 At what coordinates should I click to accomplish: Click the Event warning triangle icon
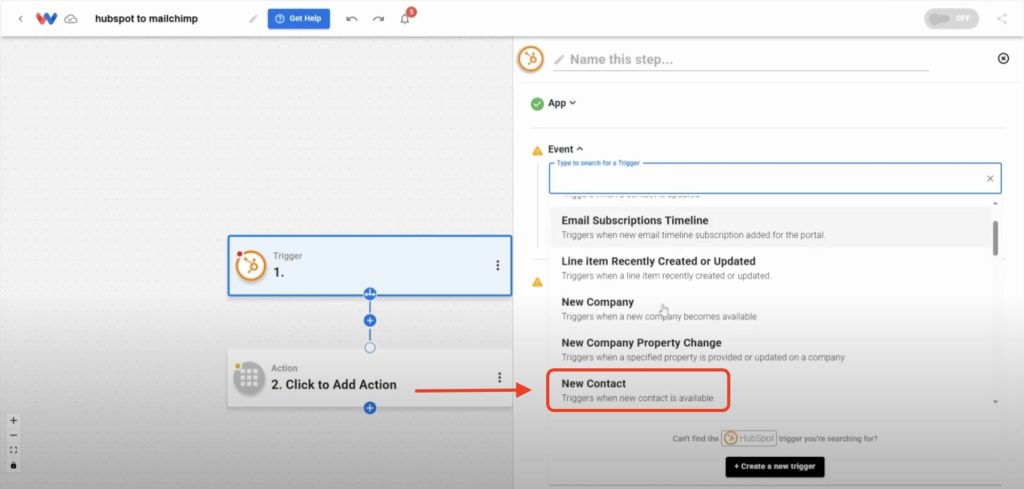tap(537, 150)
